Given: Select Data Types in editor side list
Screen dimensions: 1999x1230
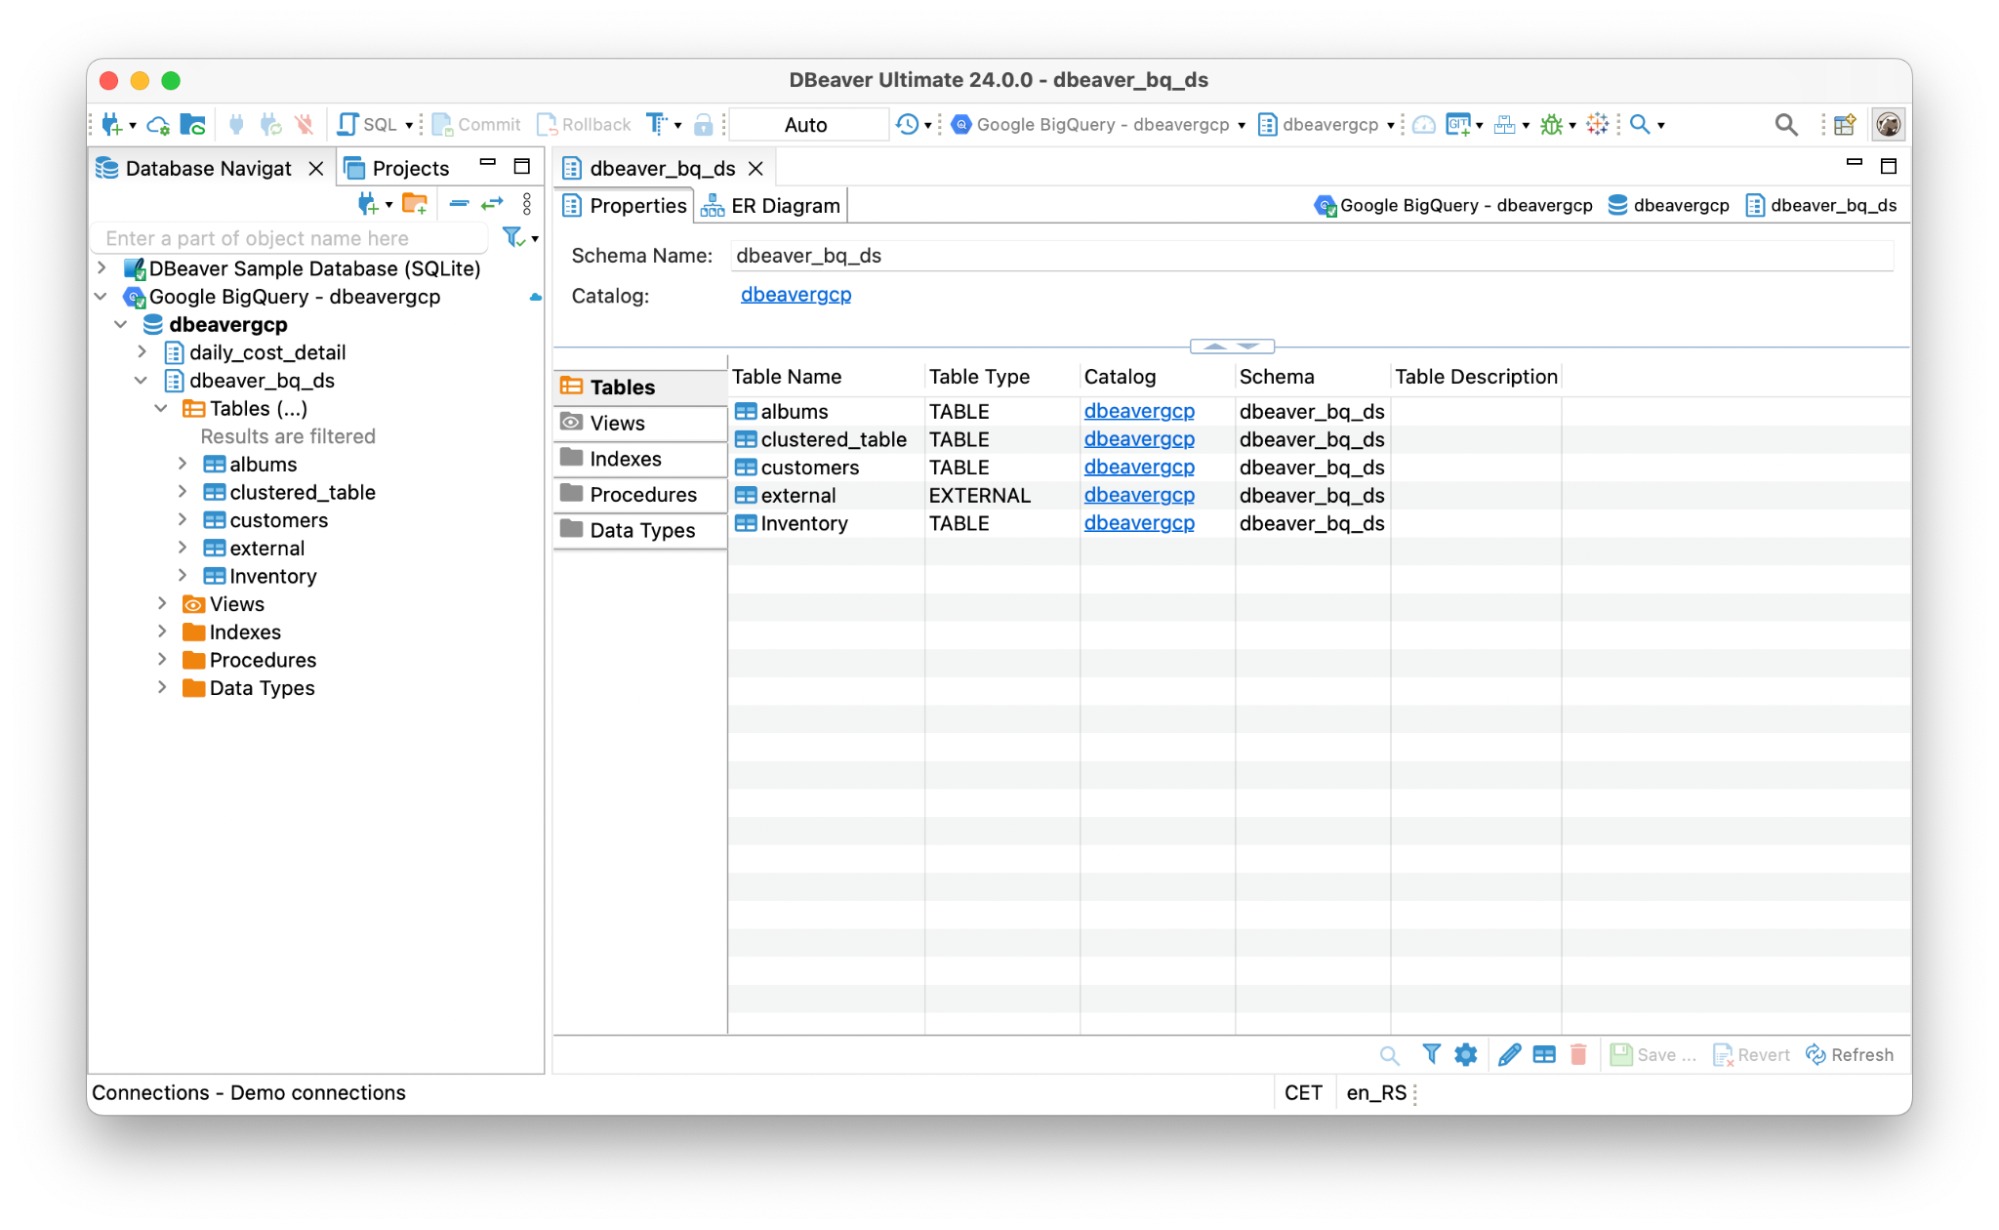Looking at the screenshot, I should coord(640,531).
